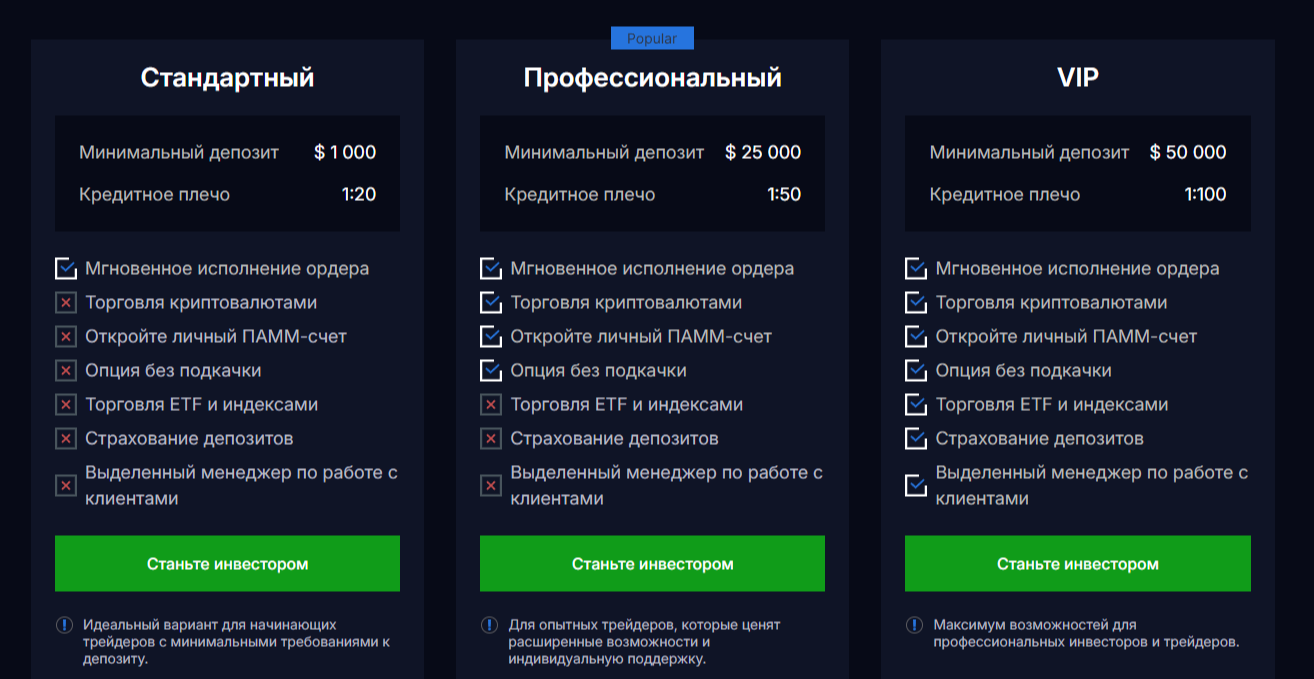Screen dimensions: 1314x679
Task: Click the blue Popular badge
Action: click(x=652, y=39)
